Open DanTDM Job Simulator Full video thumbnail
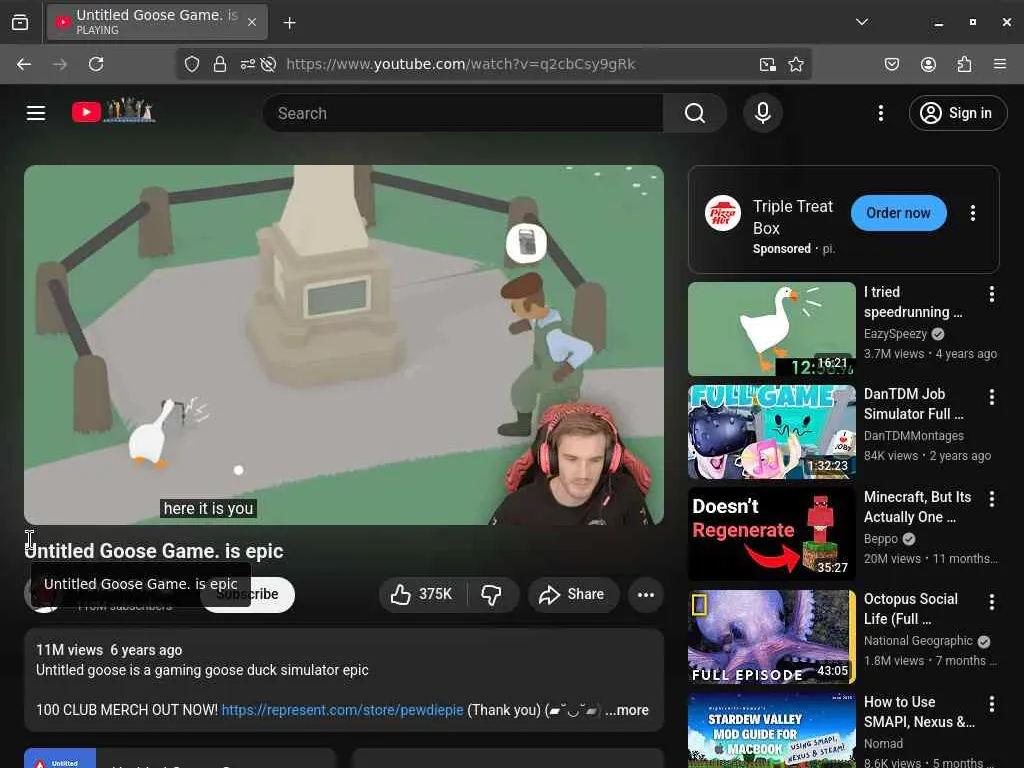This screenshot has height=768, width=1024. (771, 432)
